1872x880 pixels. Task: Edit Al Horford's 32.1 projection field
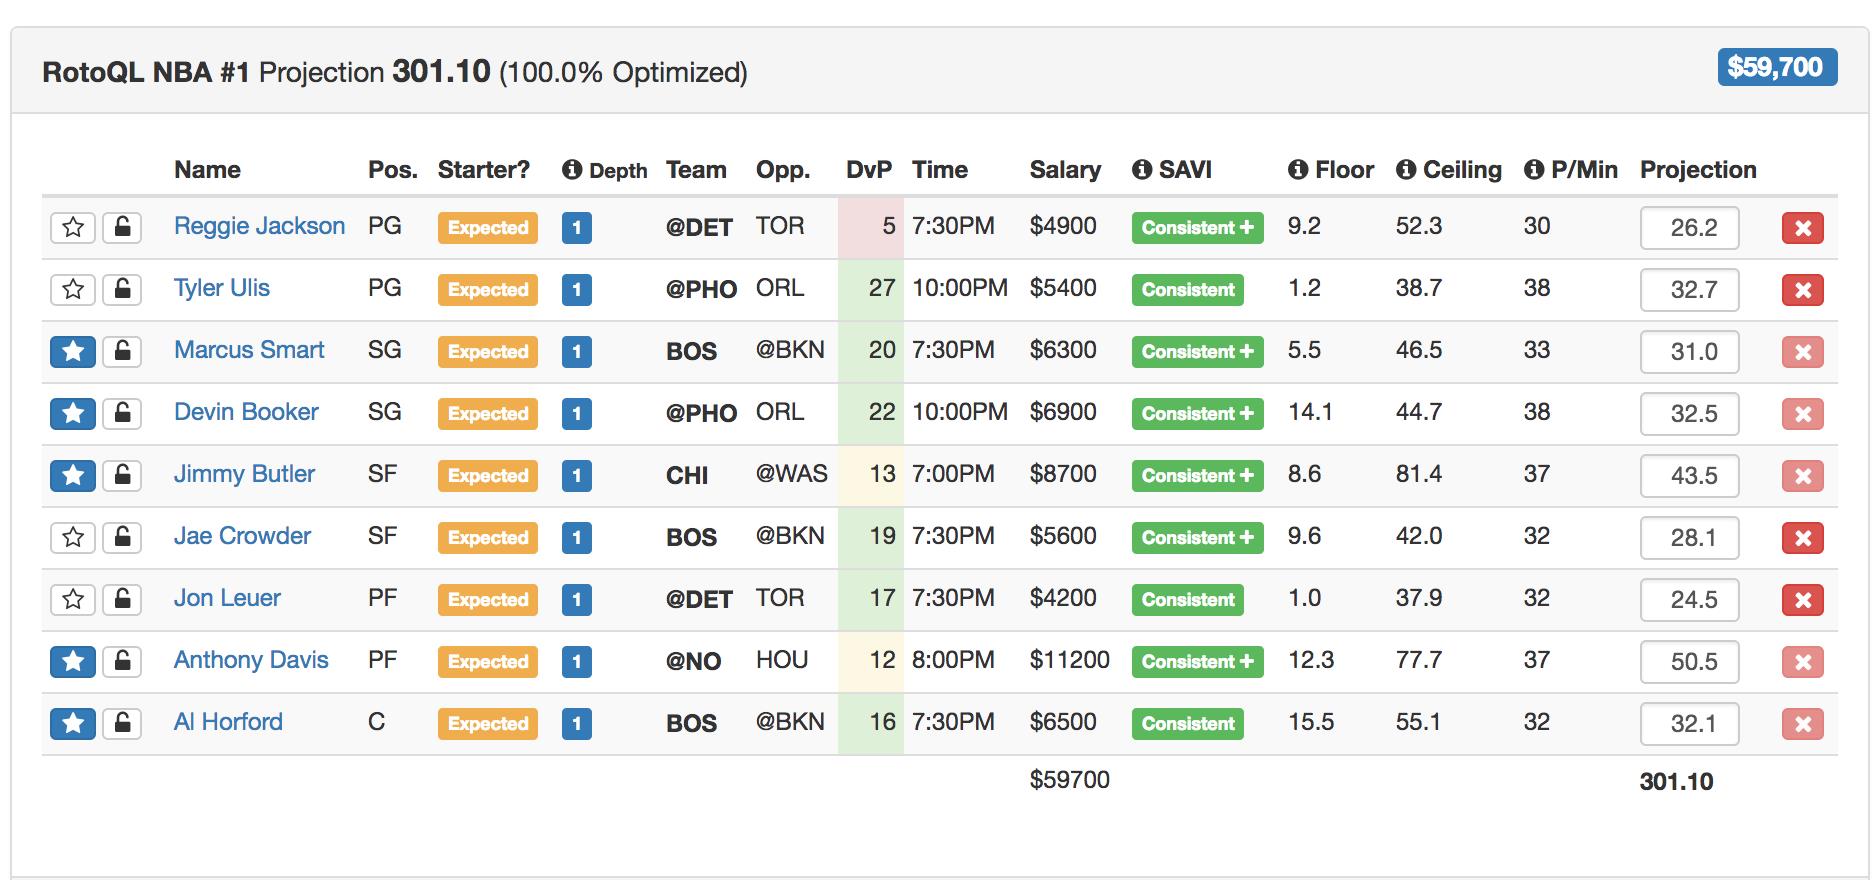[1690, 724]
